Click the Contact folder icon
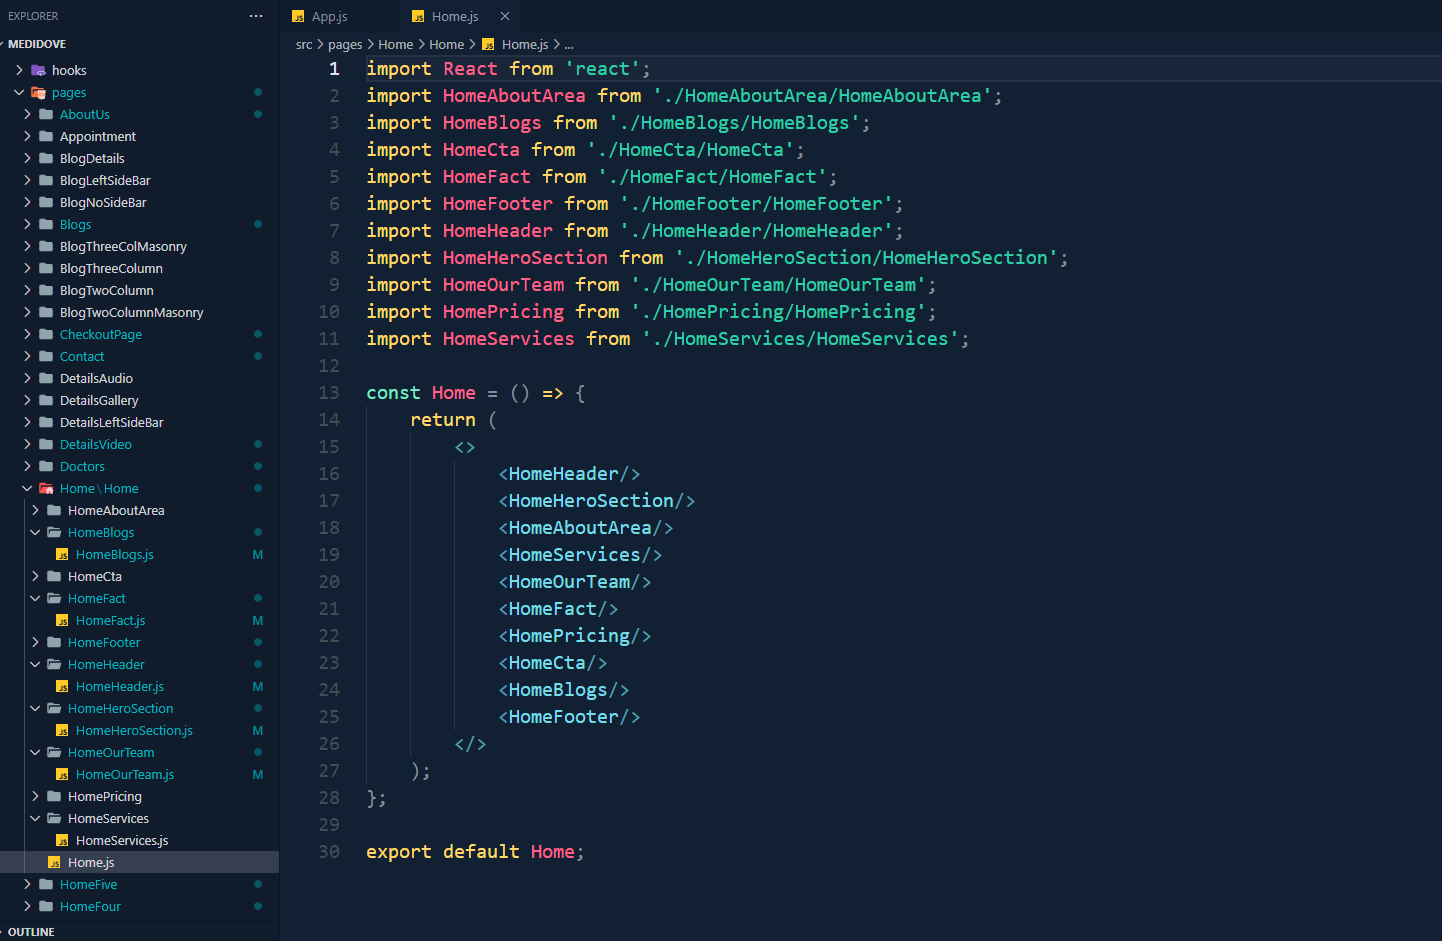Viewport: 1442px width, 941px height. [46, 356]
